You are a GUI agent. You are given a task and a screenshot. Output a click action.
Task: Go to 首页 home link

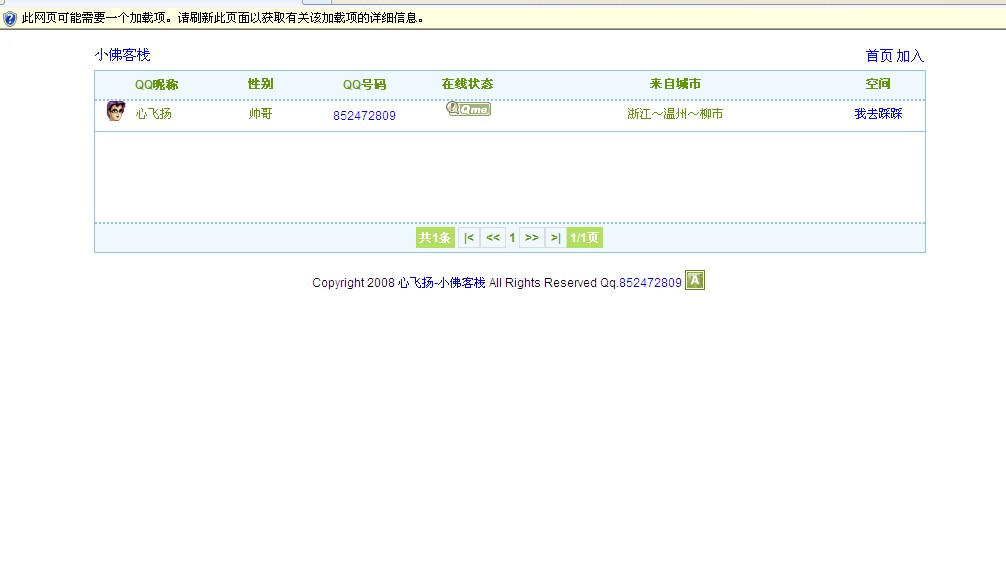click(879, 56)
